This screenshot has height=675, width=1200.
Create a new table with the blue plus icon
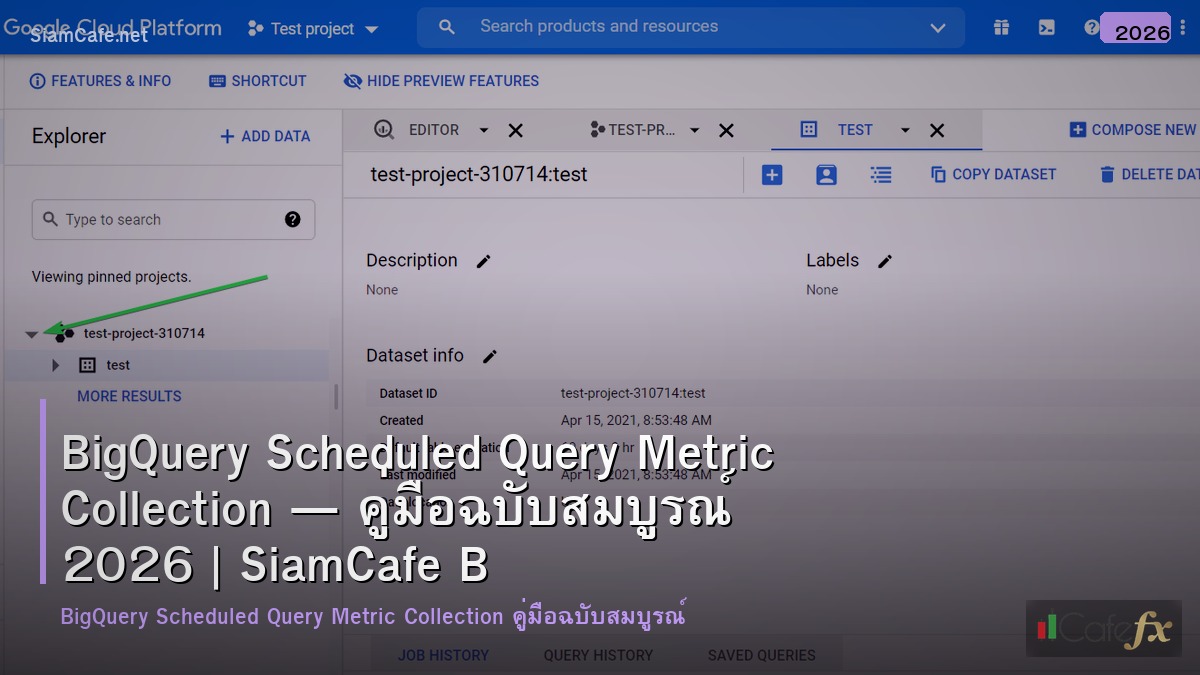pos(772,174)
